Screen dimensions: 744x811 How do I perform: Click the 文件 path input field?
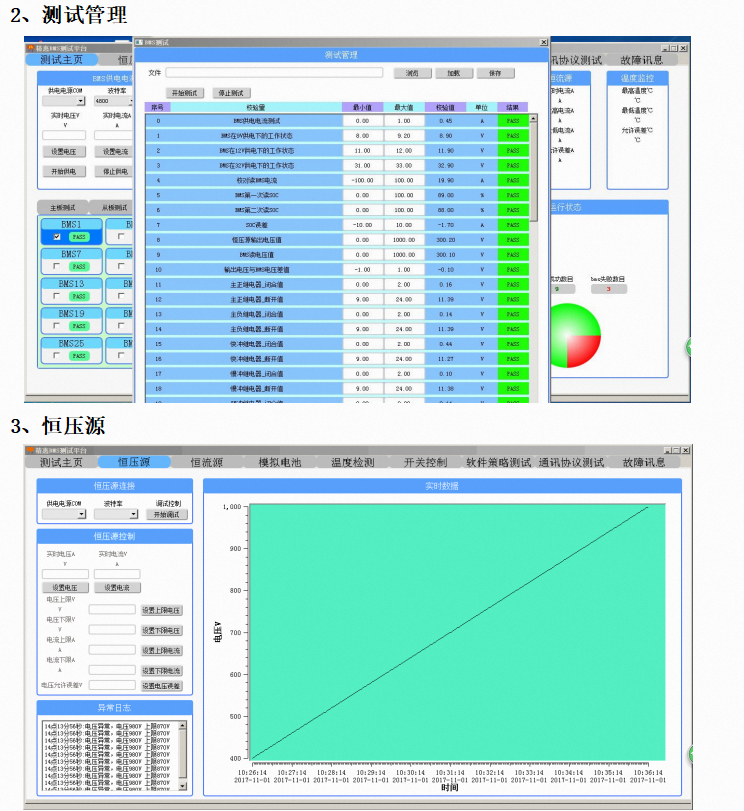[275, 73]
